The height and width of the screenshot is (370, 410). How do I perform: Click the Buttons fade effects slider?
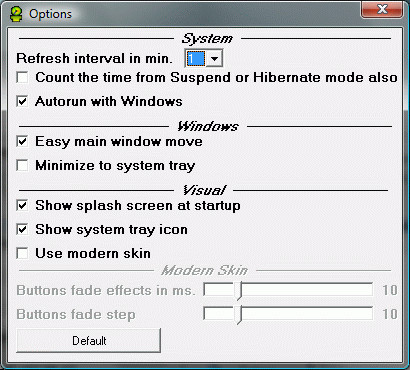click(288, 290)
